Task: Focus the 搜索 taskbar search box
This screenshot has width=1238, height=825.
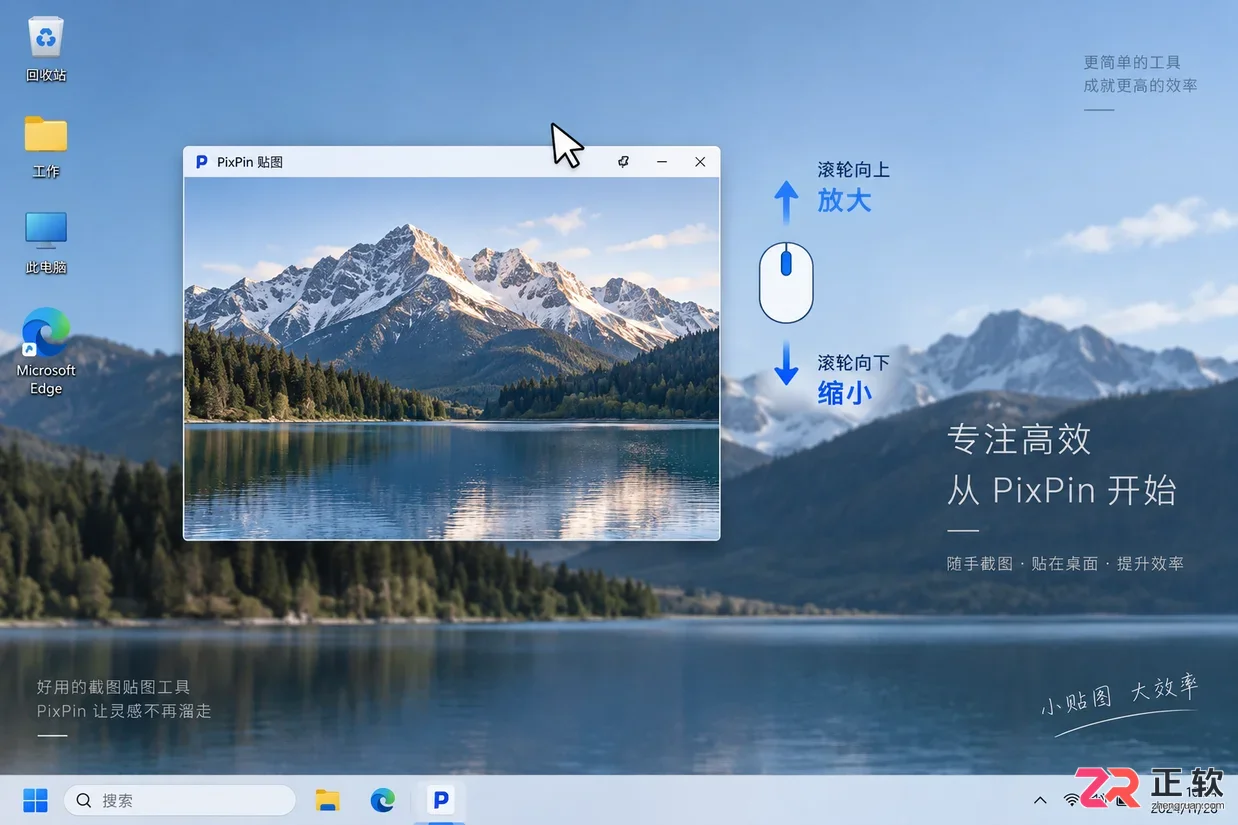Action: [180, 800]
